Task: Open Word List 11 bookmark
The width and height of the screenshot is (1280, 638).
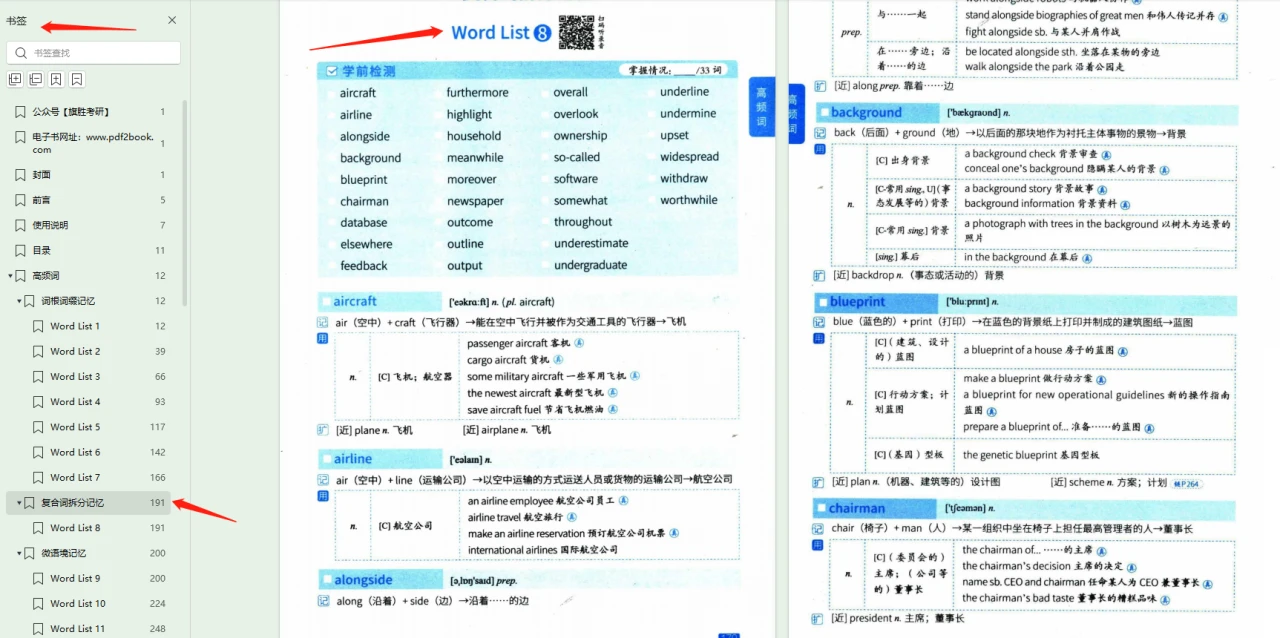Action: click(78, 629)
